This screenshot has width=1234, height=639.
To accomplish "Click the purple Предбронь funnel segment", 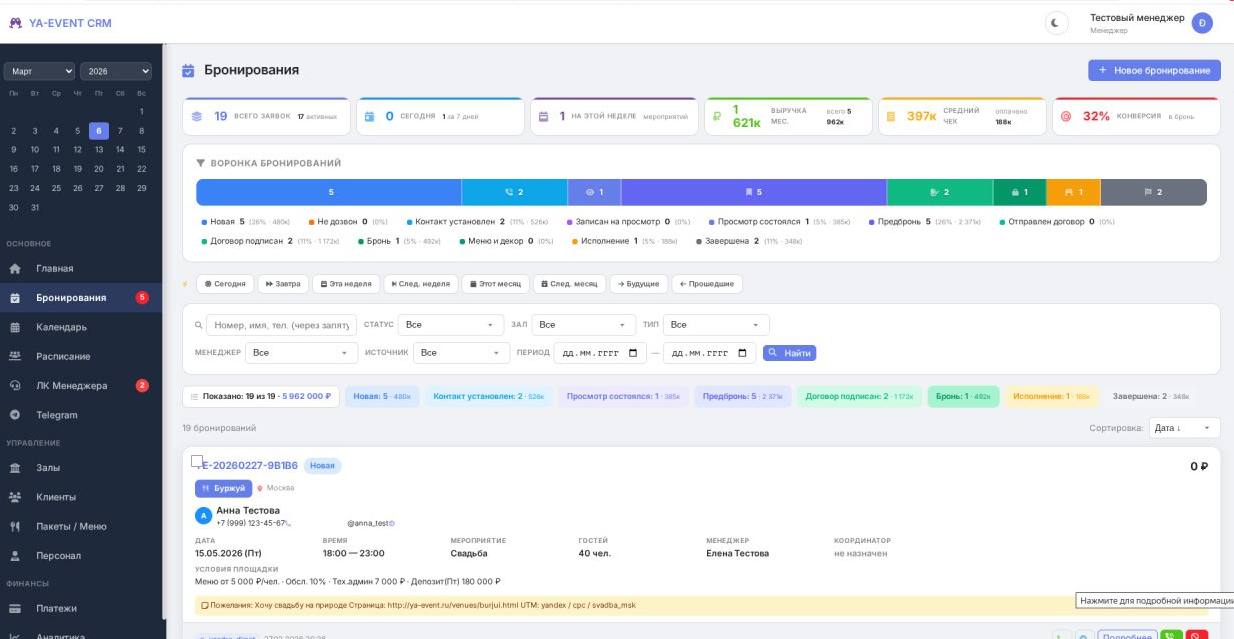I will 754,192.
